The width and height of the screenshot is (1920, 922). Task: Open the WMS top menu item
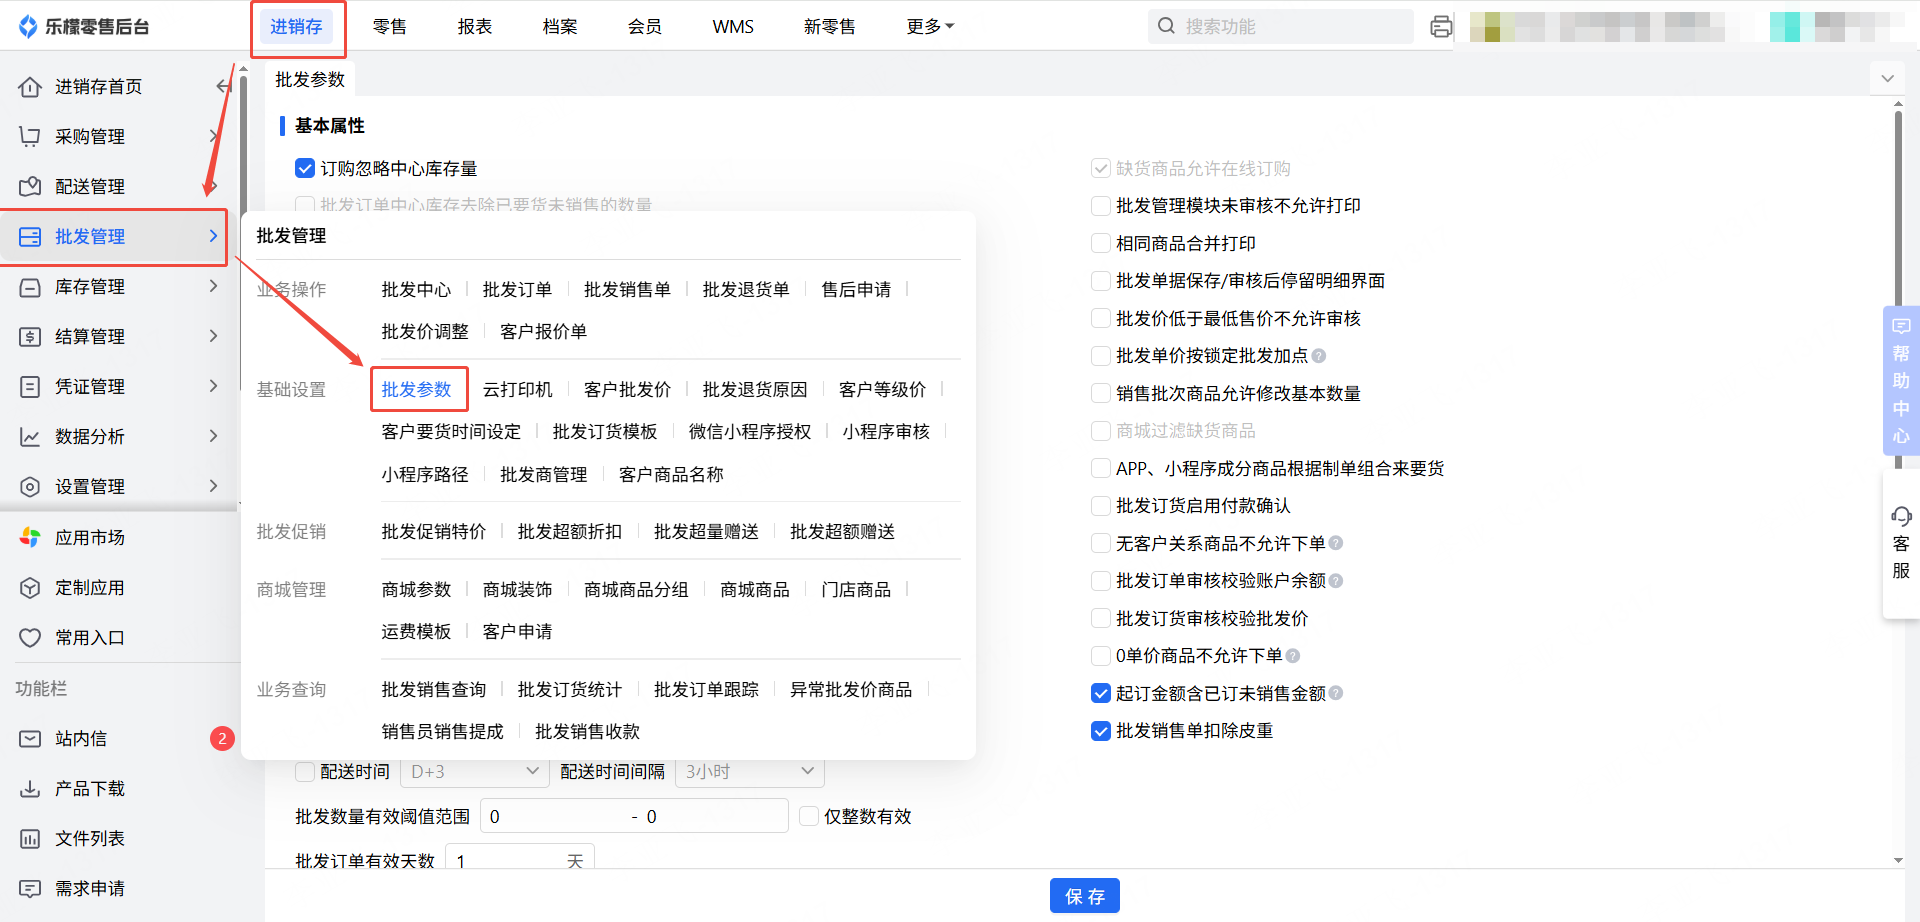[x=733, y=27]
